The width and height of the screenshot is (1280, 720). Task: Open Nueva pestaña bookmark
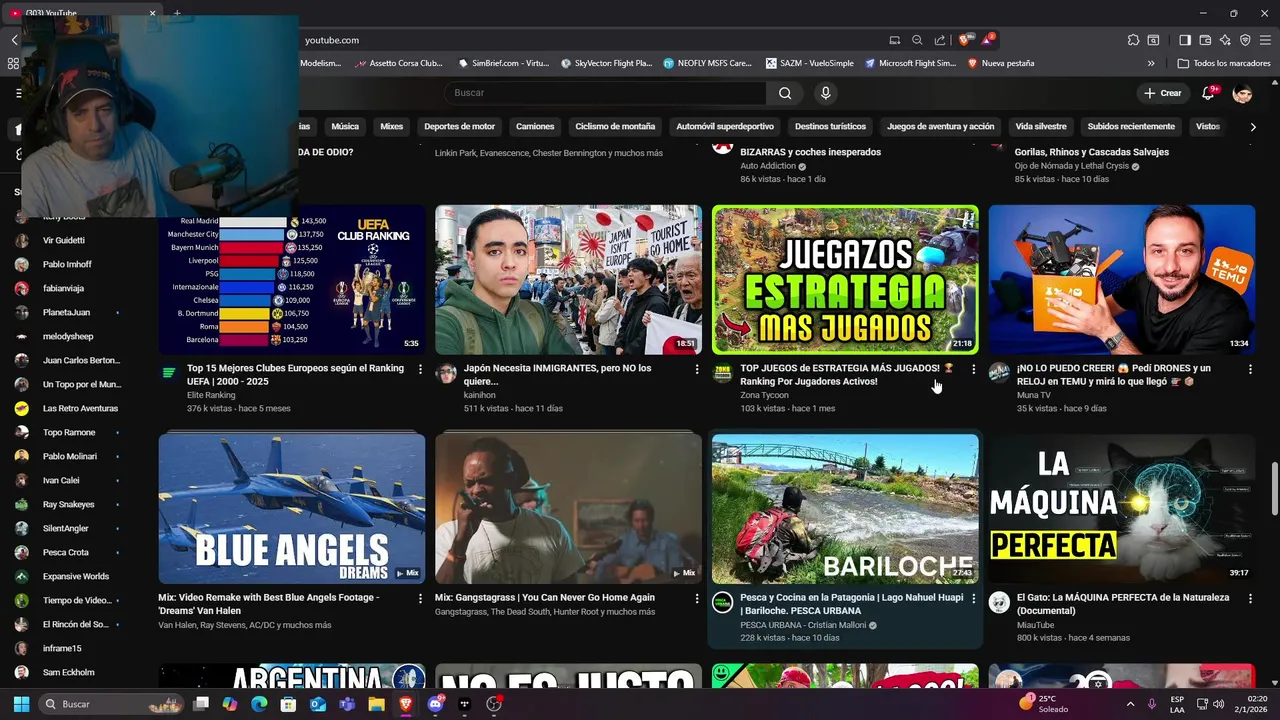tap(1001, 63)
